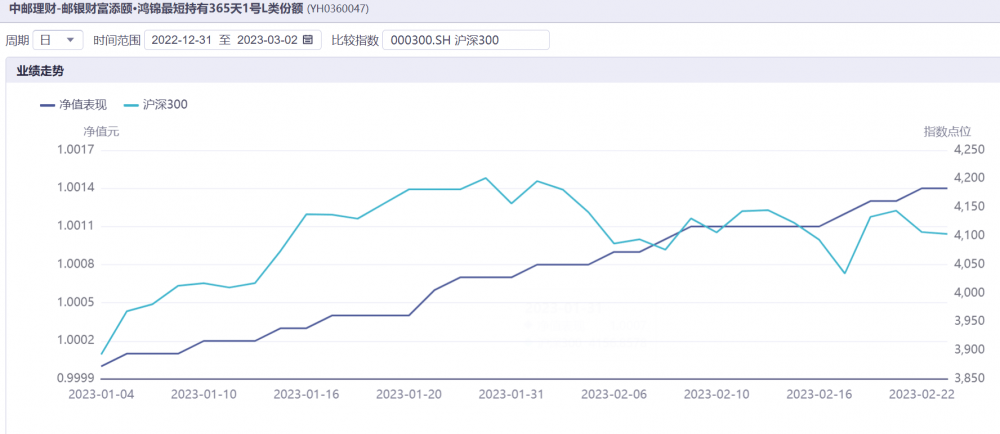Click the 净值元 left axis title
The width and height of the screenshot is (1000, 434).
point(101,131)
